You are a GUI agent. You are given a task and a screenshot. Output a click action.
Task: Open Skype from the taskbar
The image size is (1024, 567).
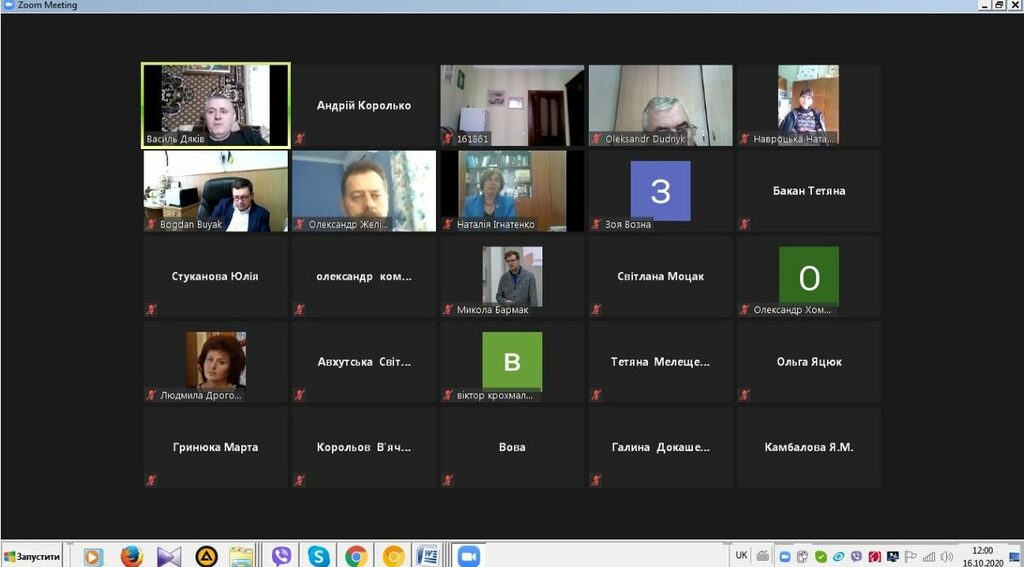click(319, 556)
